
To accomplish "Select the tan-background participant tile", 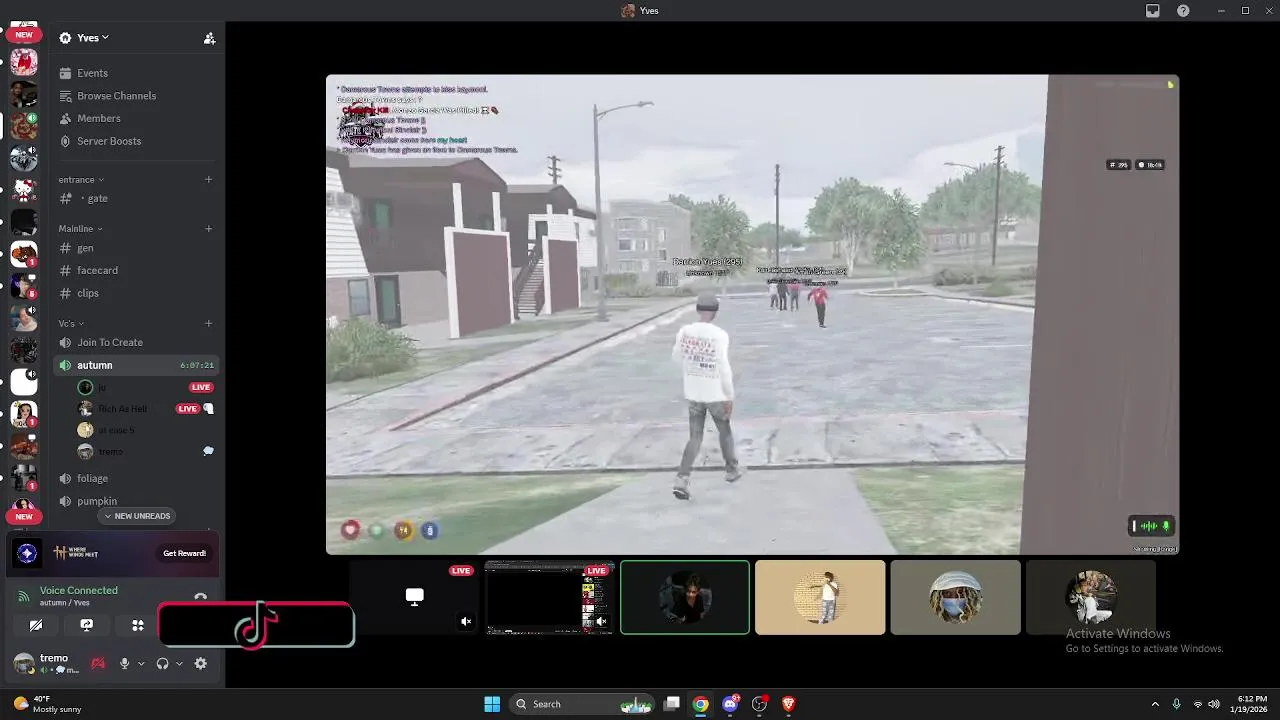I will coord(820,597).
